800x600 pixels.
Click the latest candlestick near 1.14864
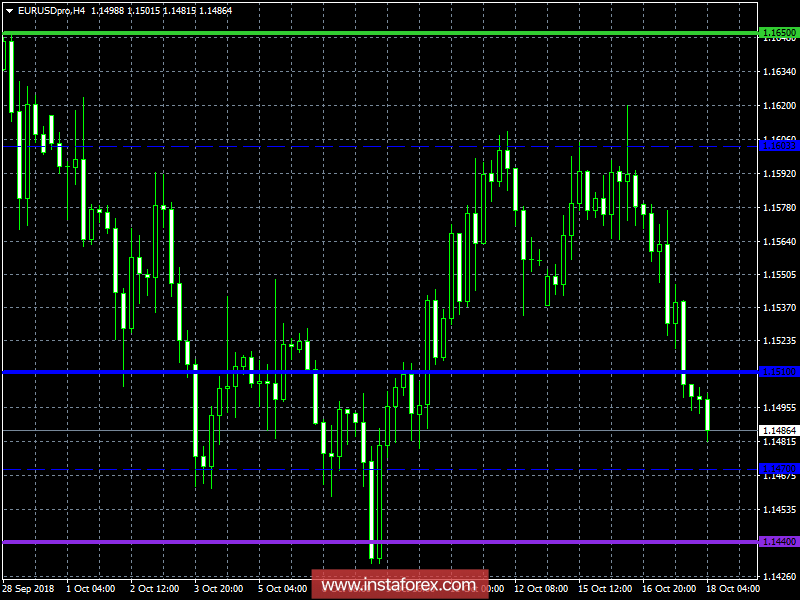tap(708, 415)
